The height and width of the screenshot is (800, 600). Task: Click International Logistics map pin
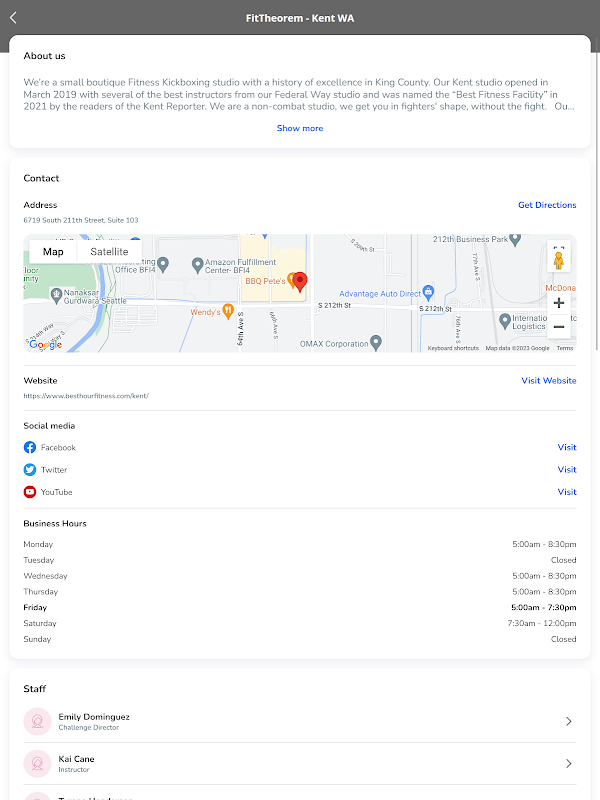(x=505, y=321)
